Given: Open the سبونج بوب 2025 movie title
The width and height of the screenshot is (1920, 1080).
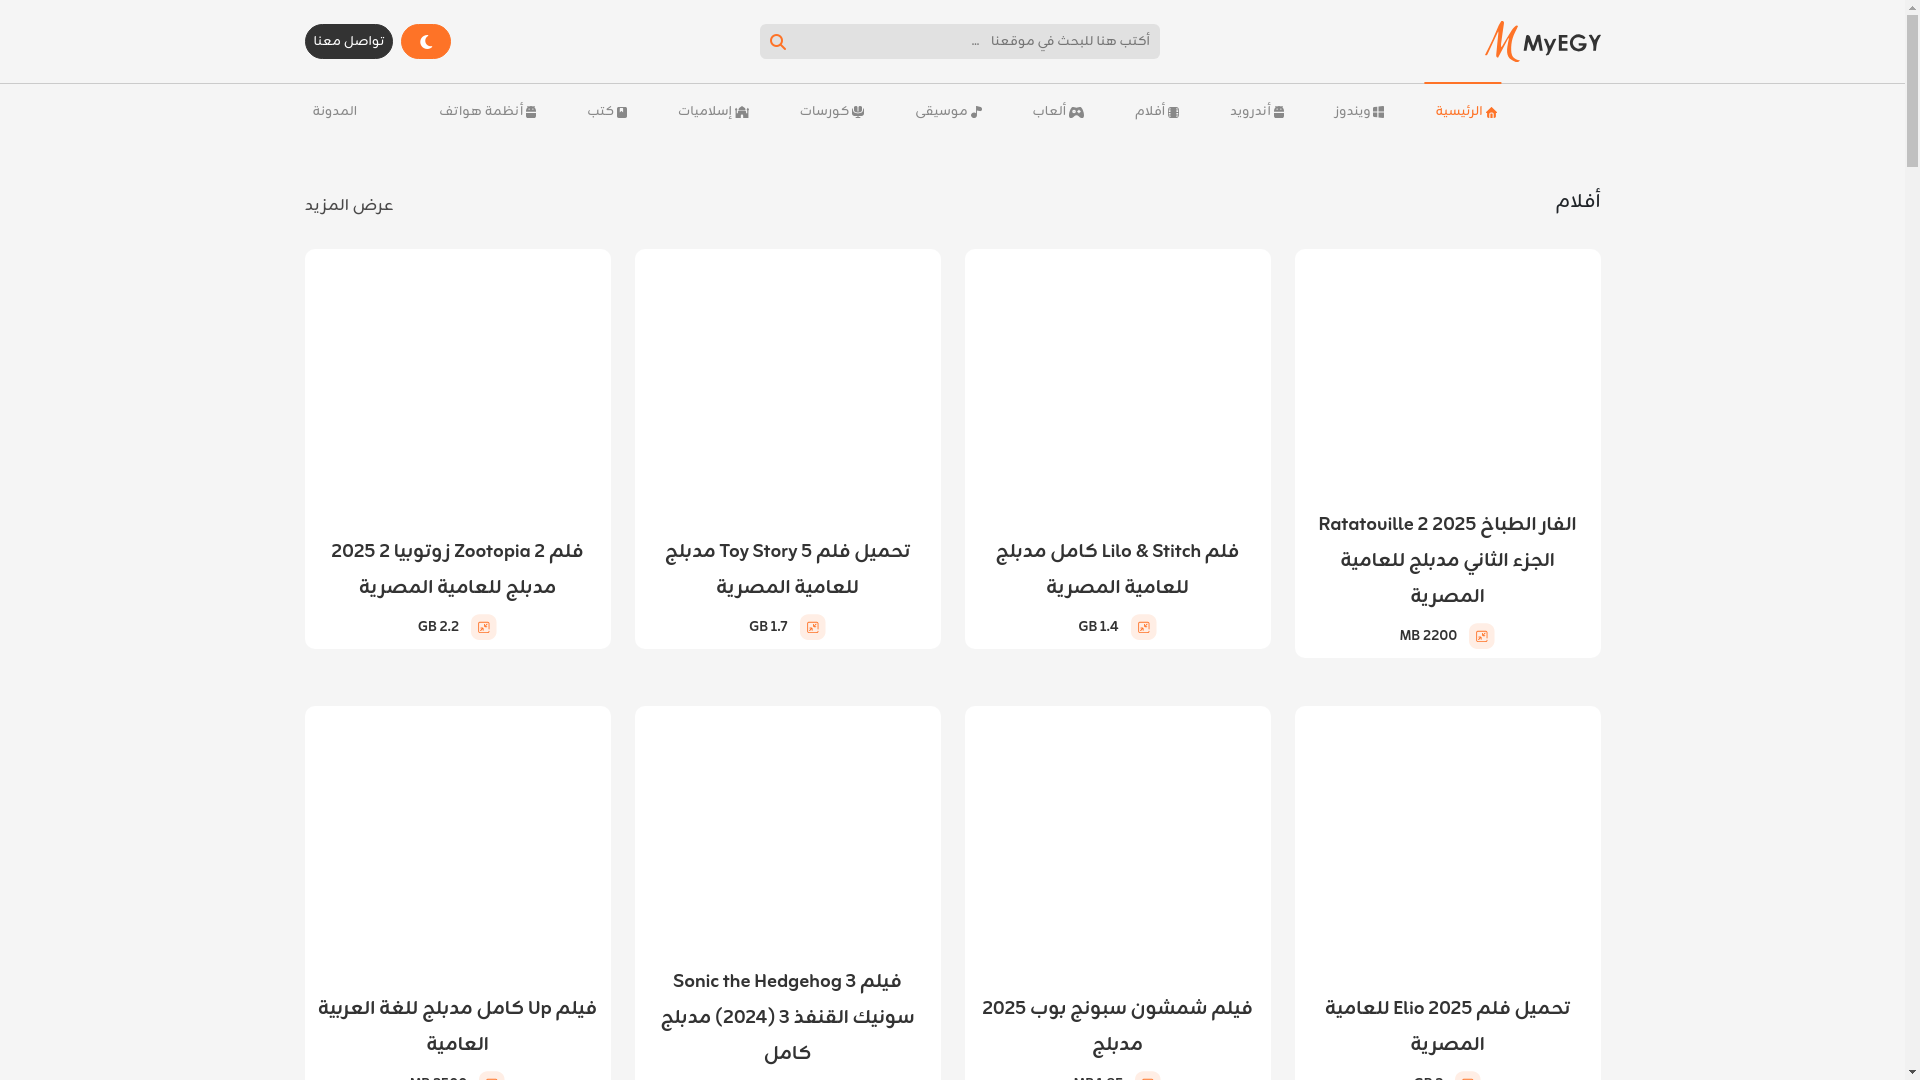Looking at the screenshot, I should click(1117, 1027).
